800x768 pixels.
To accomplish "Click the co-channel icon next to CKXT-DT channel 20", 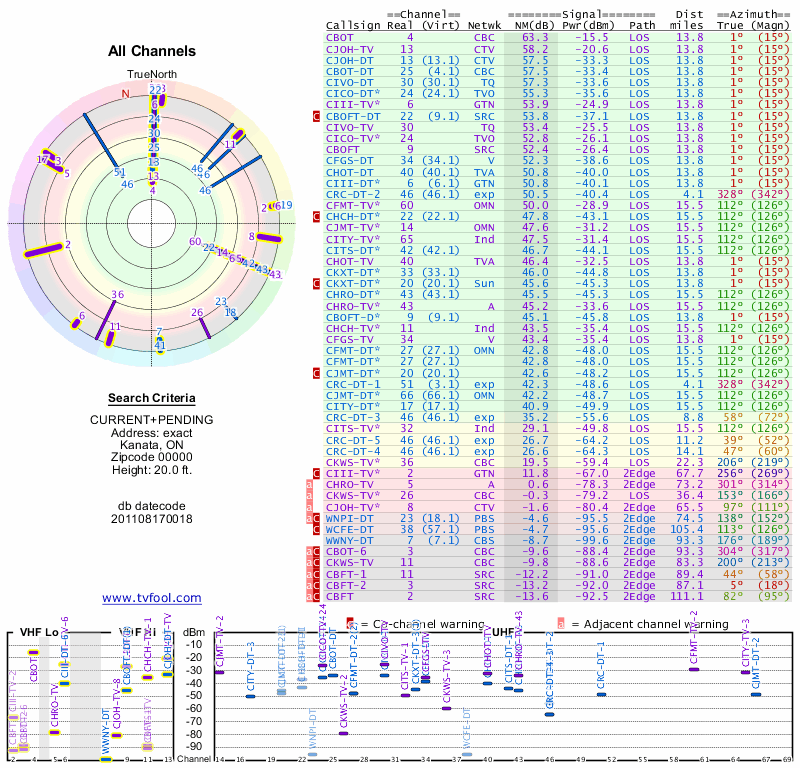I will click(317, 285).
